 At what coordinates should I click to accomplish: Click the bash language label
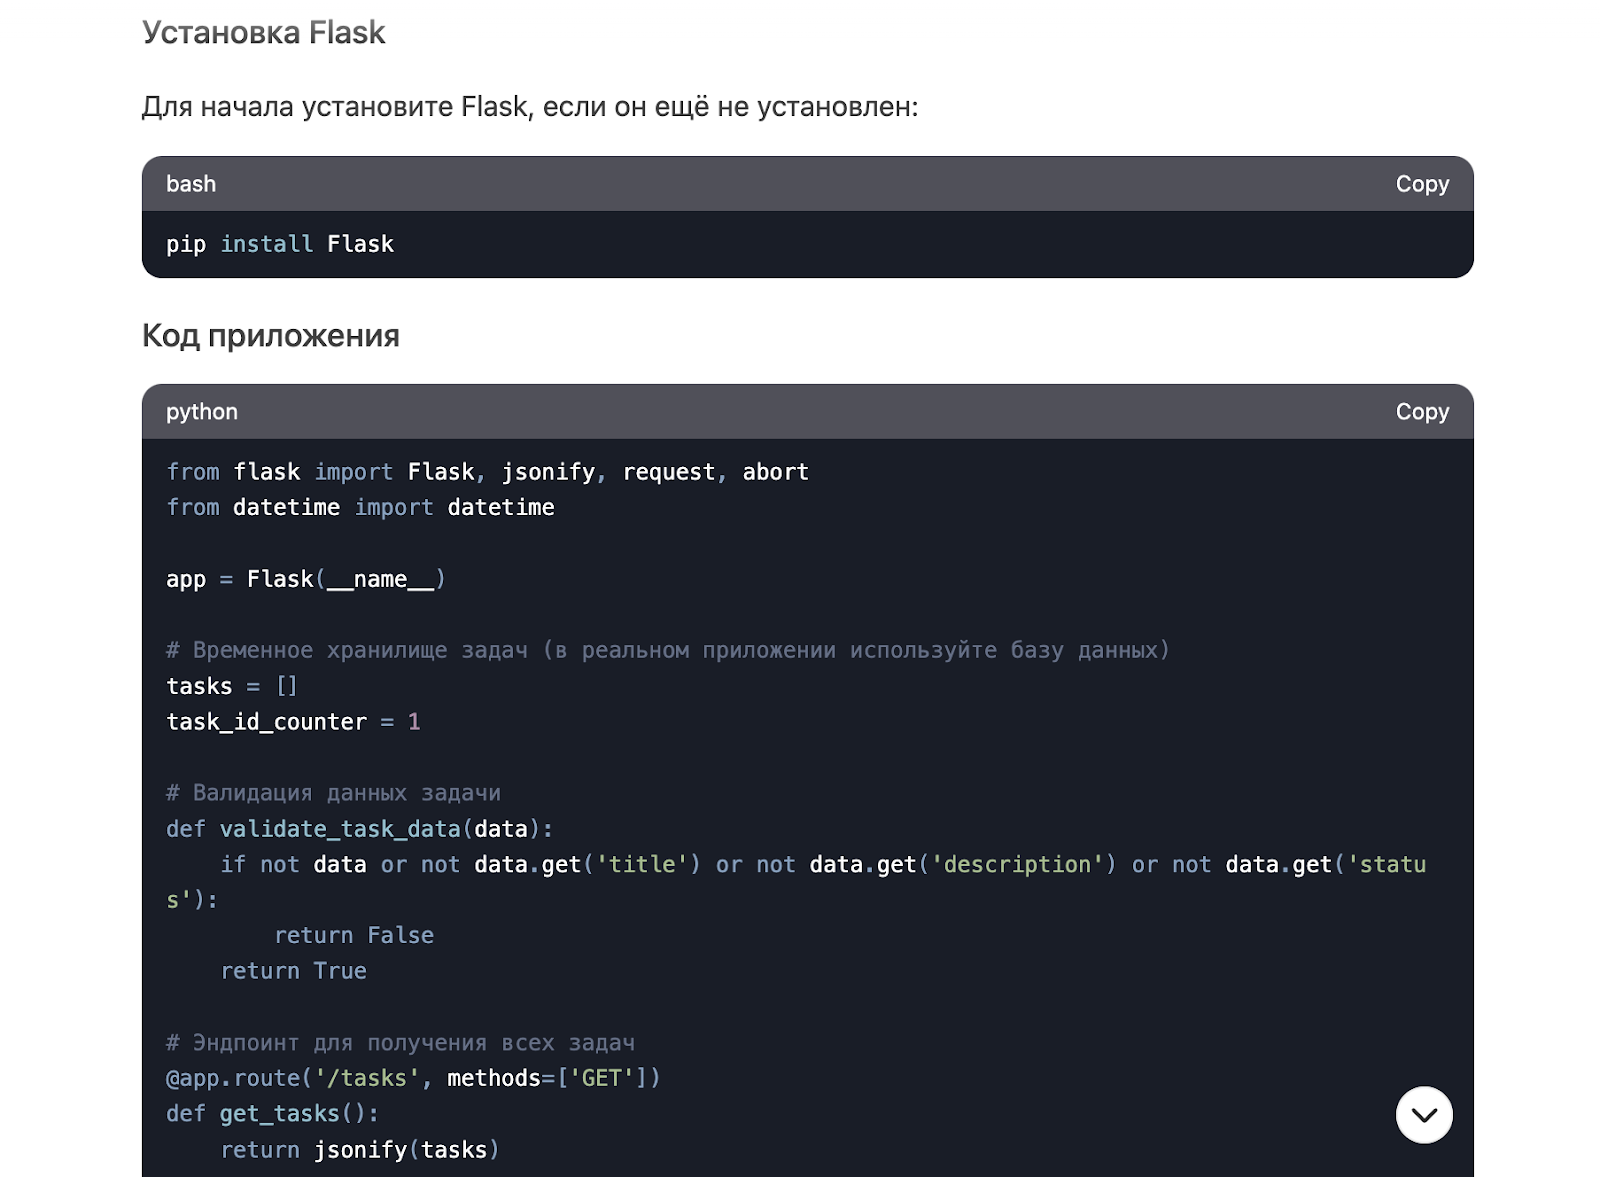click(x=190, y=184)
